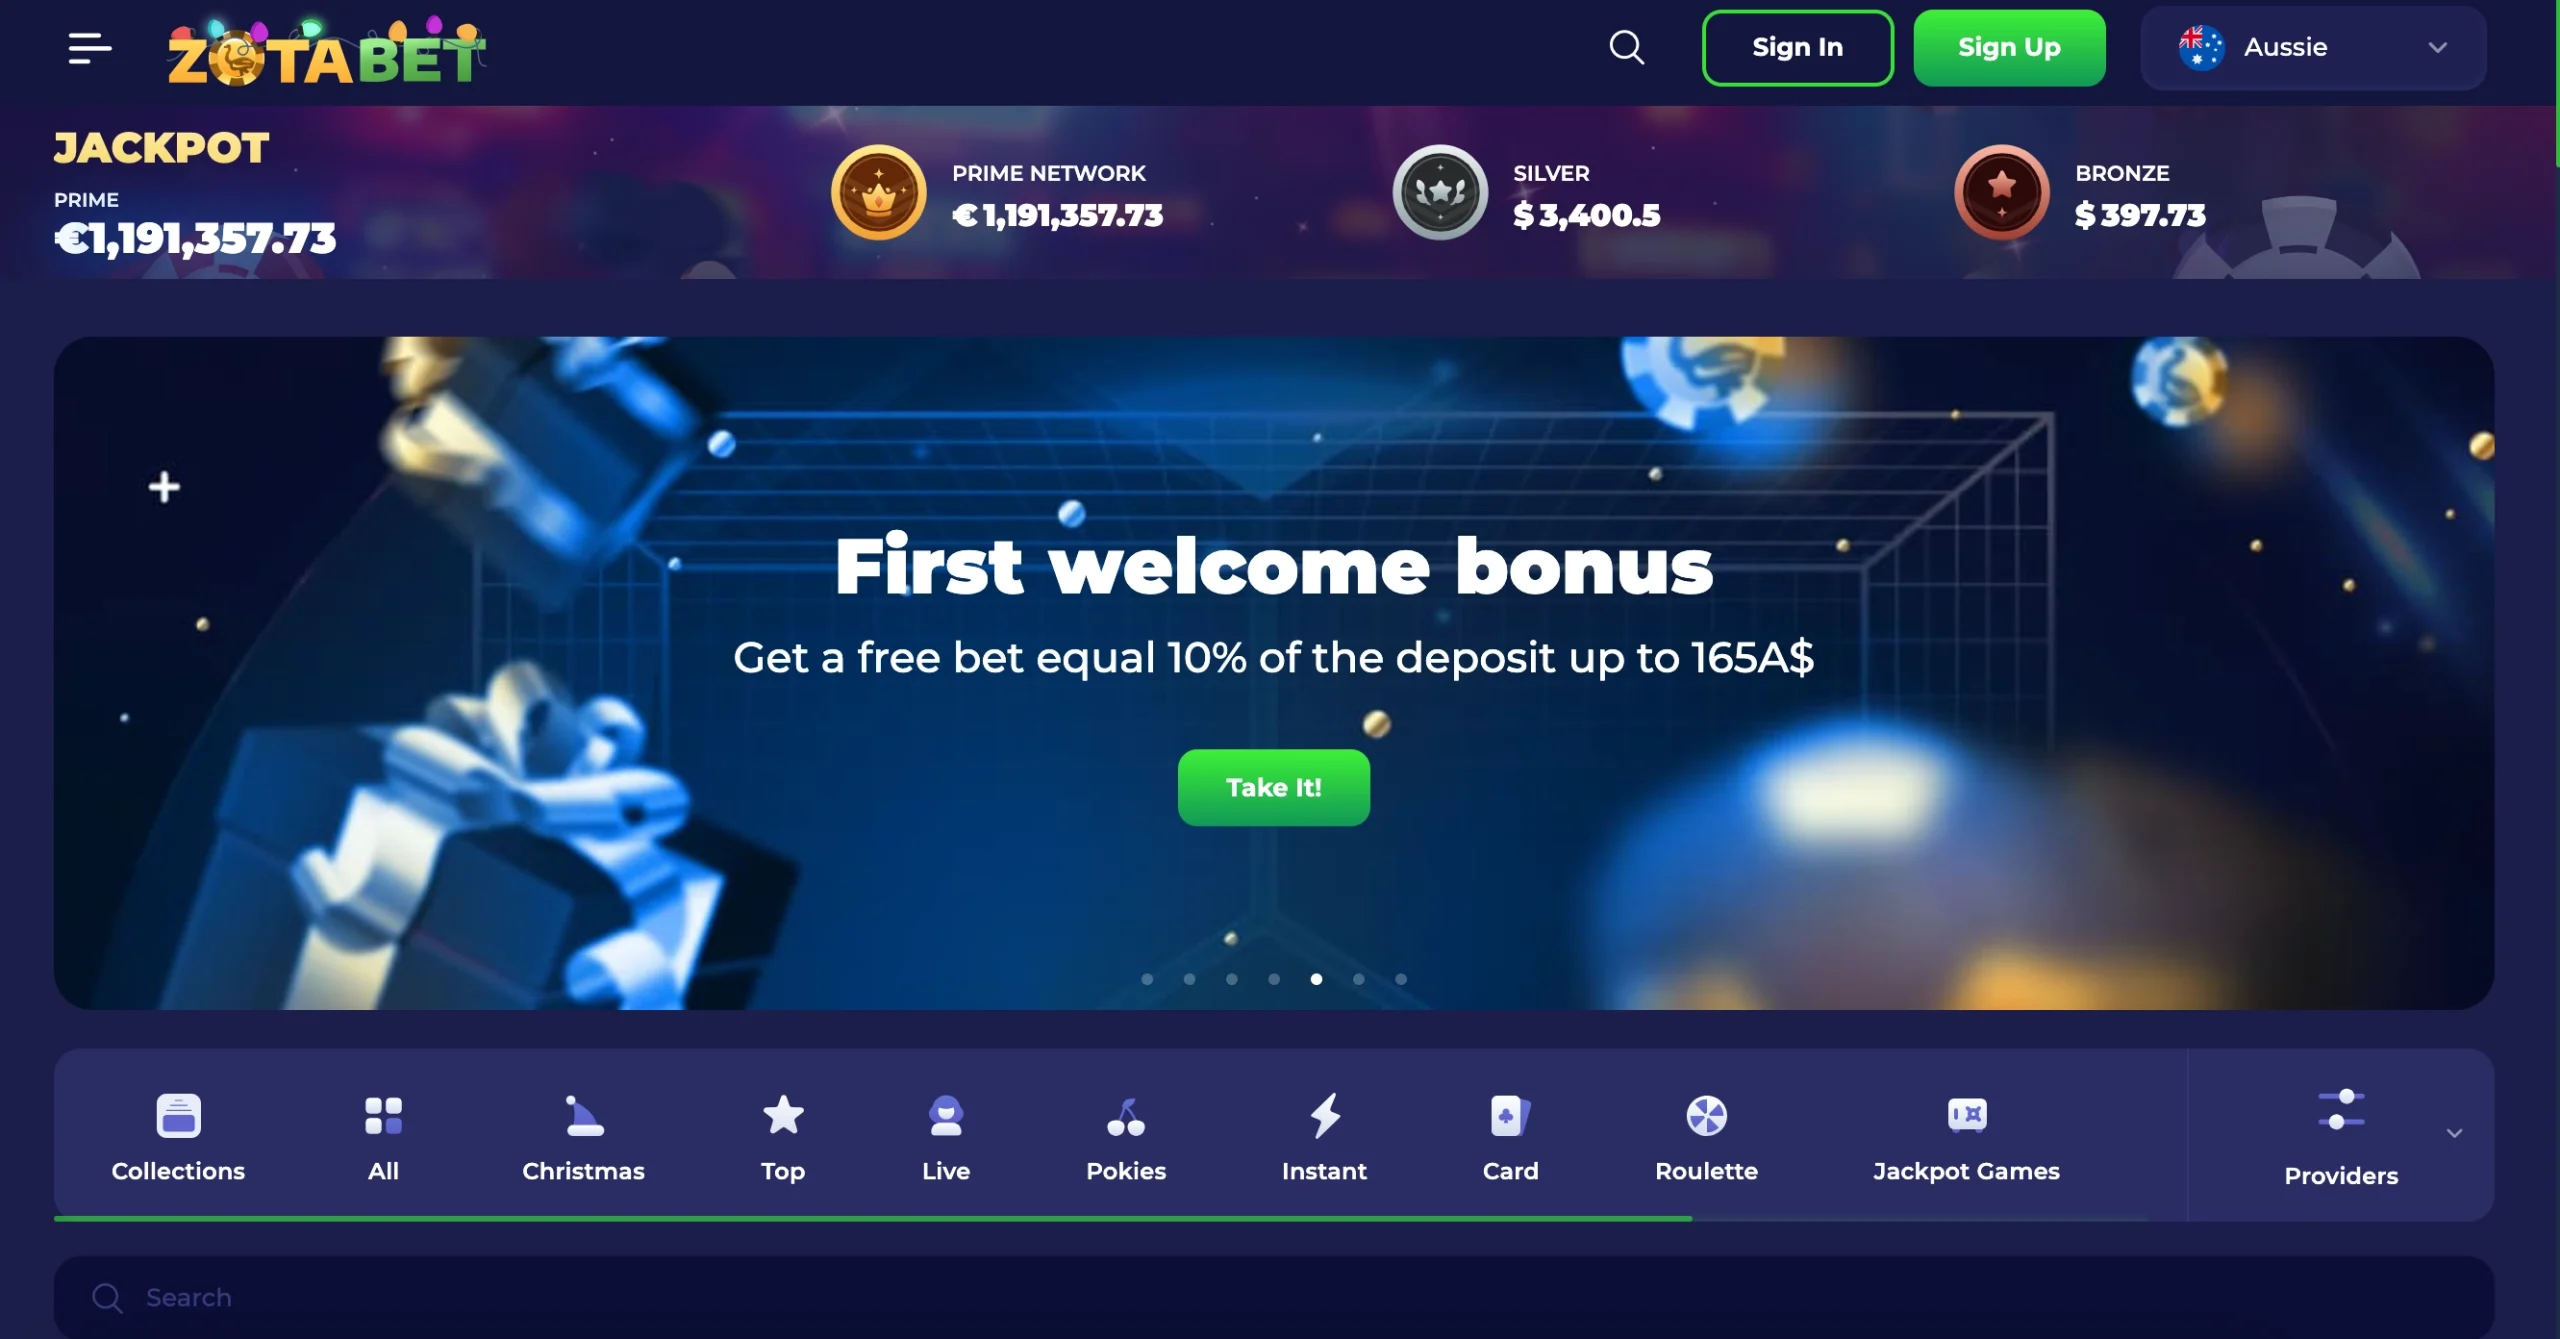Image resolution: width=2560 pixels, height=1339 pixels.
Task: Select the sixth banner carousel dot
Action: 1358,979
